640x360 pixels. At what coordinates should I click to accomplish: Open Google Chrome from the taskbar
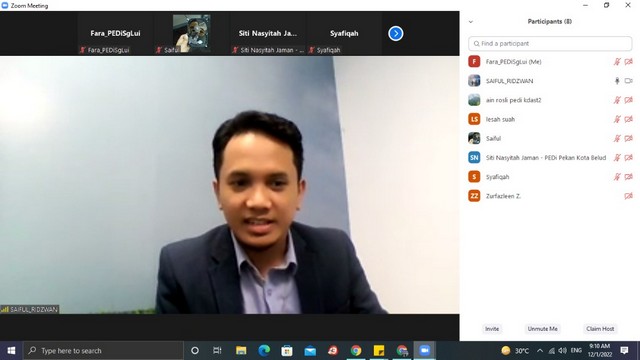click(356, 350)
